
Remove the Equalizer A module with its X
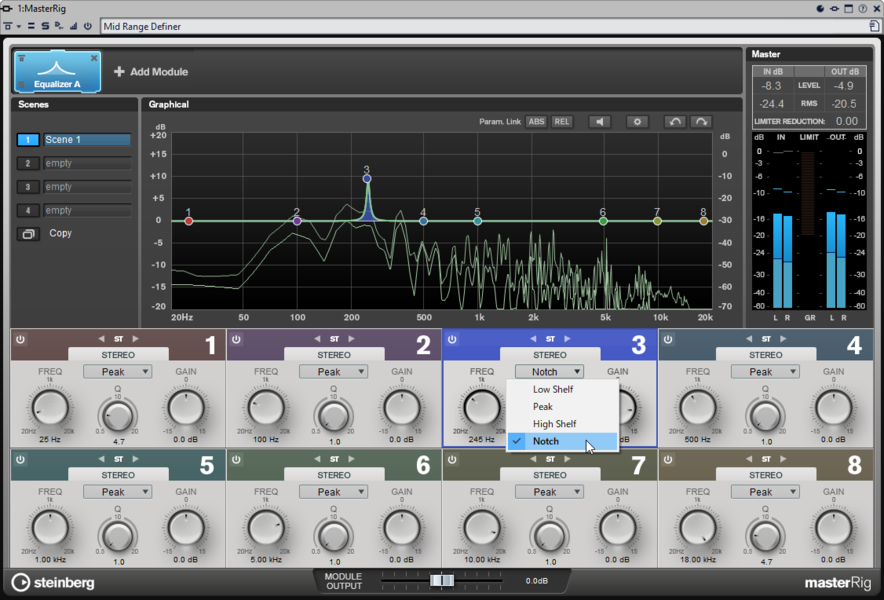(x=94, y=58)
